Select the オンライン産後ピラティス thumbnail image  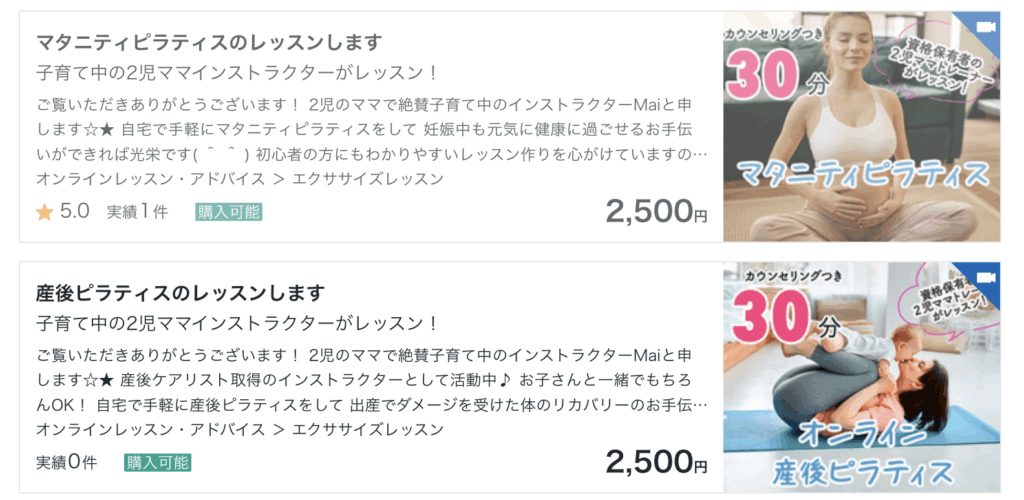click(860, 377)
